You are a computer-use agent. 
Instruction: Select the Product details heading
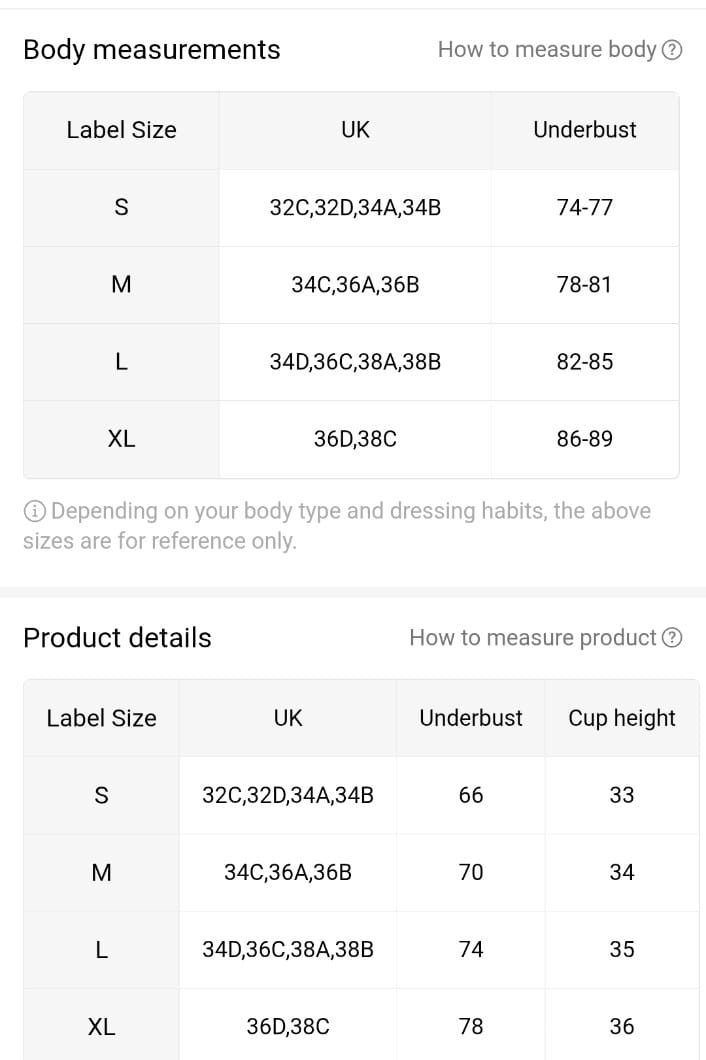pos(117,637)
